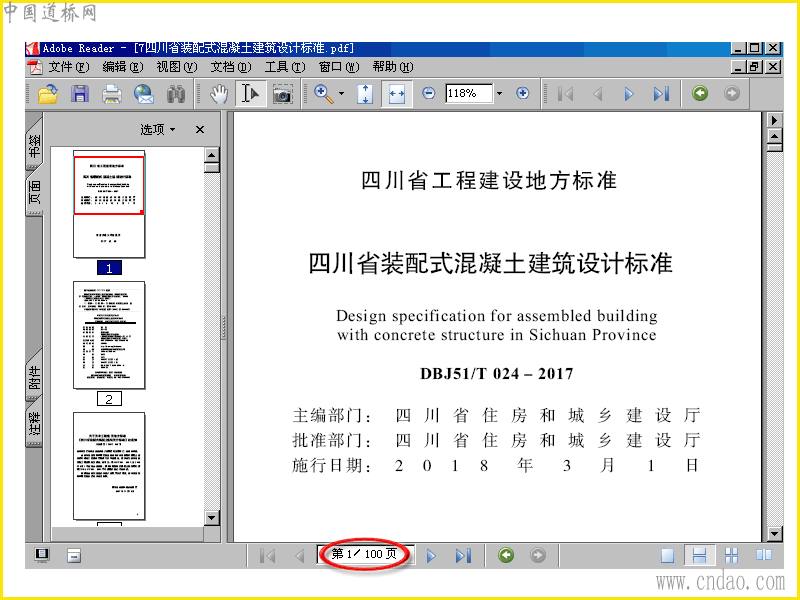Jump to last page in status bar
Viewport: 800px width, 600px height.
tap(463, 556)
